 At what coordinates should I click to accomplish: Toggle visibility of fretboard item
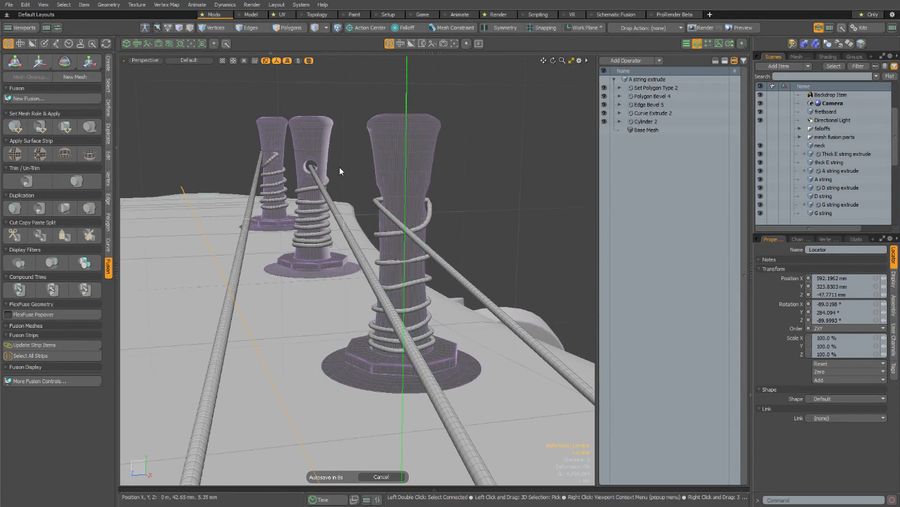tap(760, 111)
